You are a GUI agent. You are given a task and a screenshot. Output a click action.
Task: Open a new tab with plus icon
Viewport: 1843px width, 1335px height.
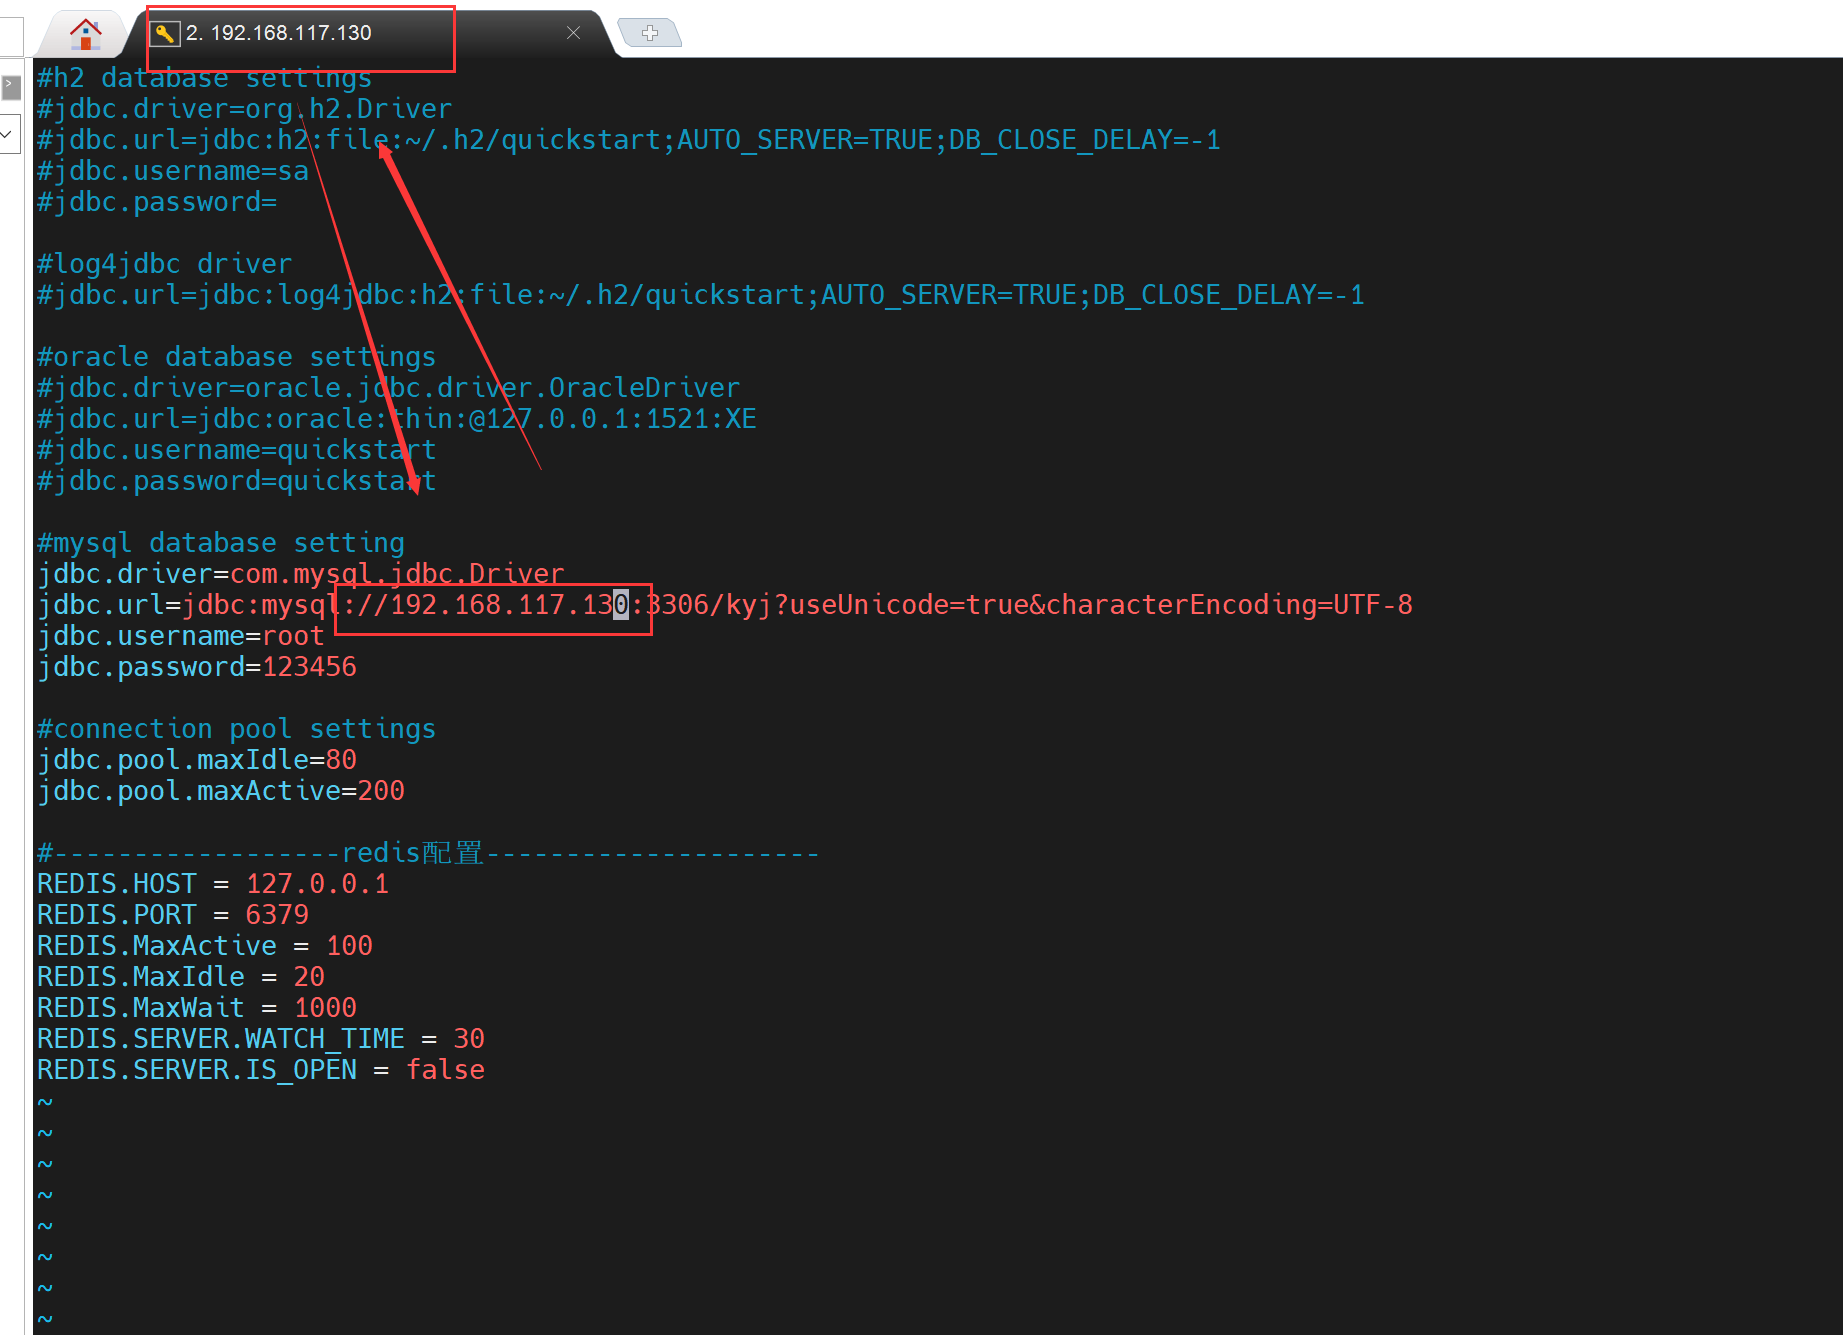pos(650,33)
